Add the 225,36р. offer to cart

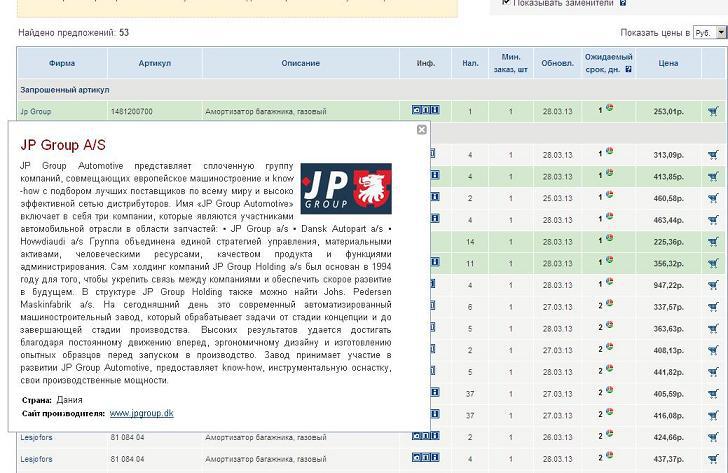pos(713,242)
